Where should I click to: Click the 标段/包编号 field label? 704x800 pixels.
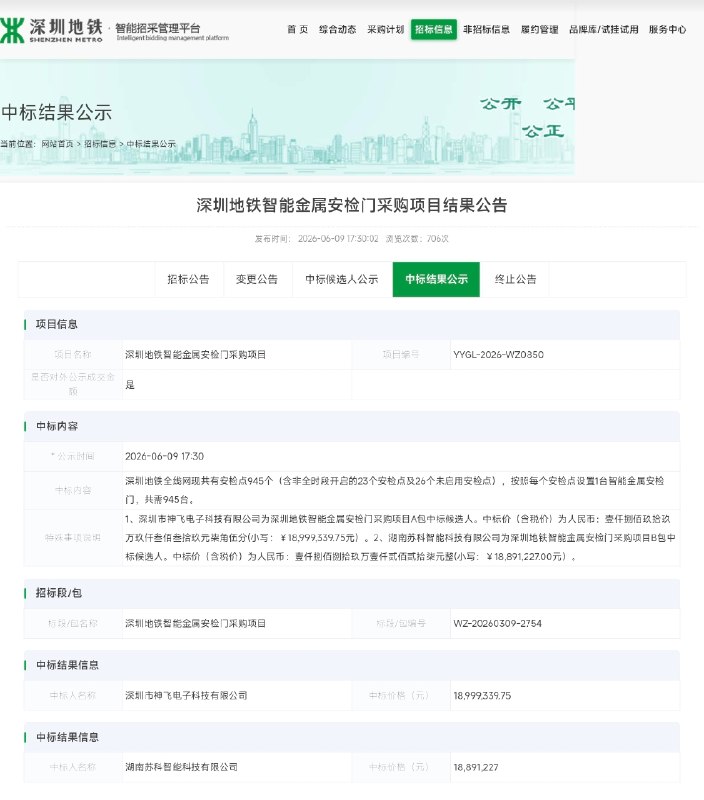pos(401,623)
